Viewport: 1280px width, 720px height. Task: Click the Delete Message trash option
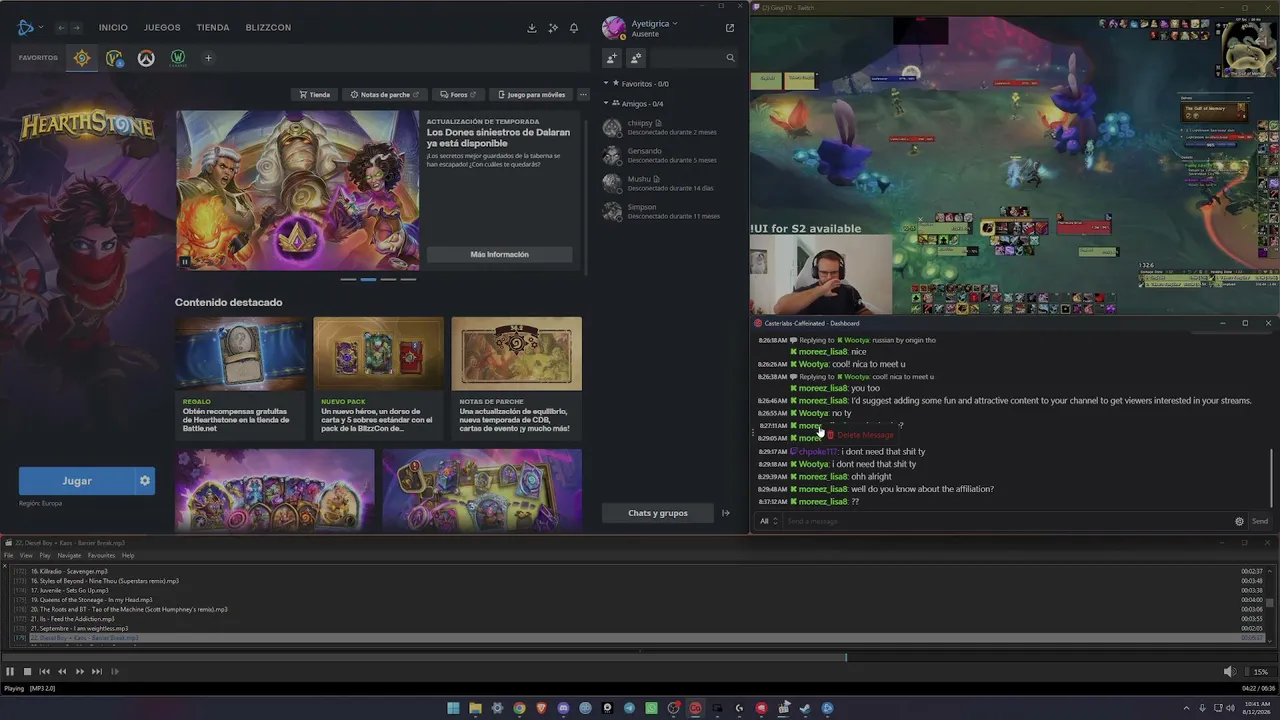[860, 435]
